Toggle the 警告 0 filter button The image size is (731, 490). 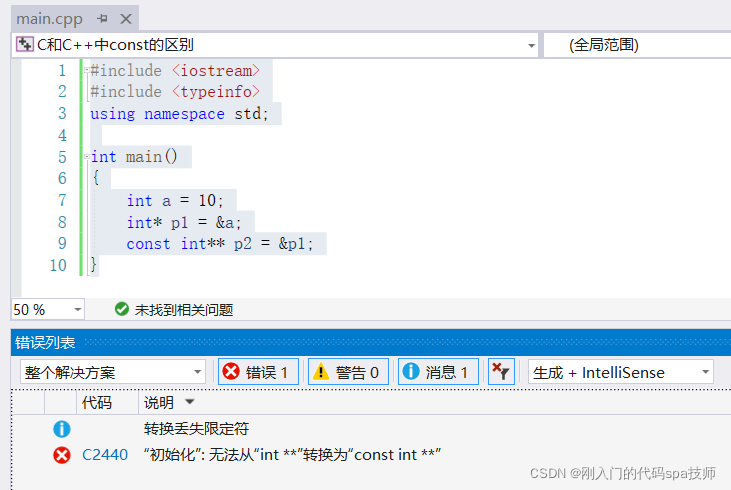tap(348, 372)
